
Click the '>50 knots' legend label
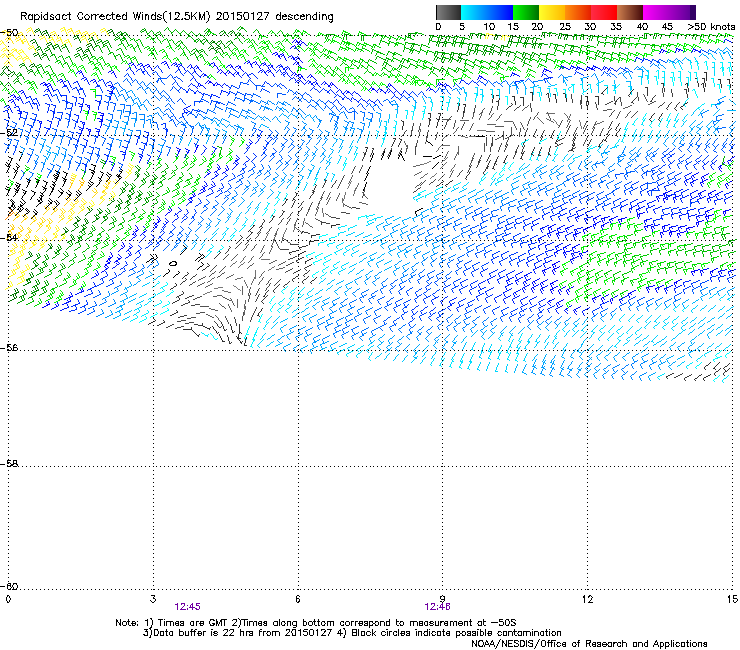pos(711,26)
